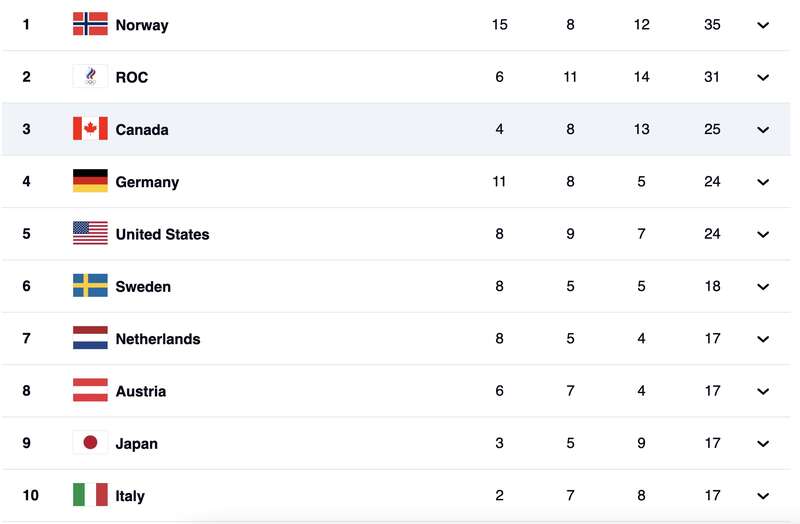
Task: Click the Netherlands flag icon
Action: (90, 338)
